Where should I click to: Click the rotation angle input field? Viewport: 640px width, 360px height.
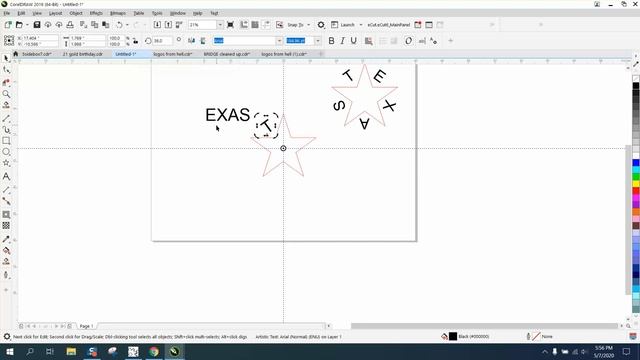point(162,41)
